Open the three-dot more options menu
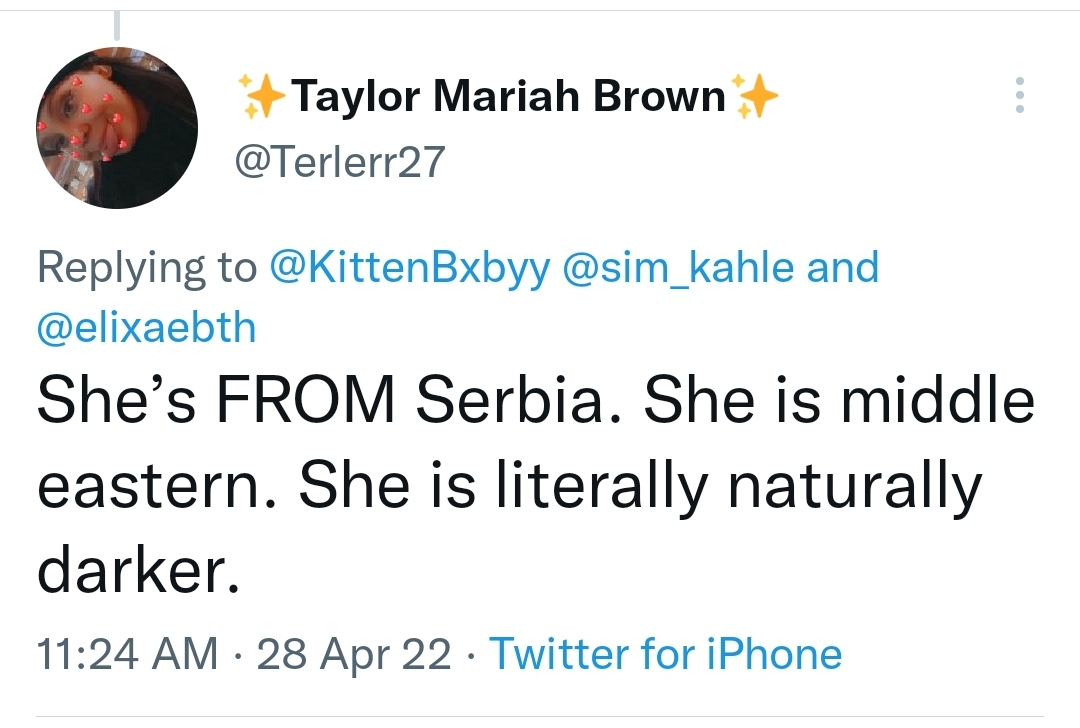The height and width of the screenshot is (728, 1080). [x=1019, y=95]
